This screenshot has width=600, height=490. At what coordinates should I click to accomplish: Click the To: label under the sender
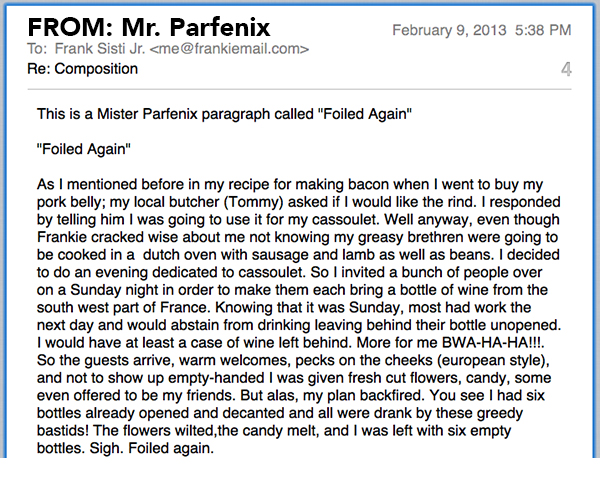pyautogui.click(x=37, y=49)
